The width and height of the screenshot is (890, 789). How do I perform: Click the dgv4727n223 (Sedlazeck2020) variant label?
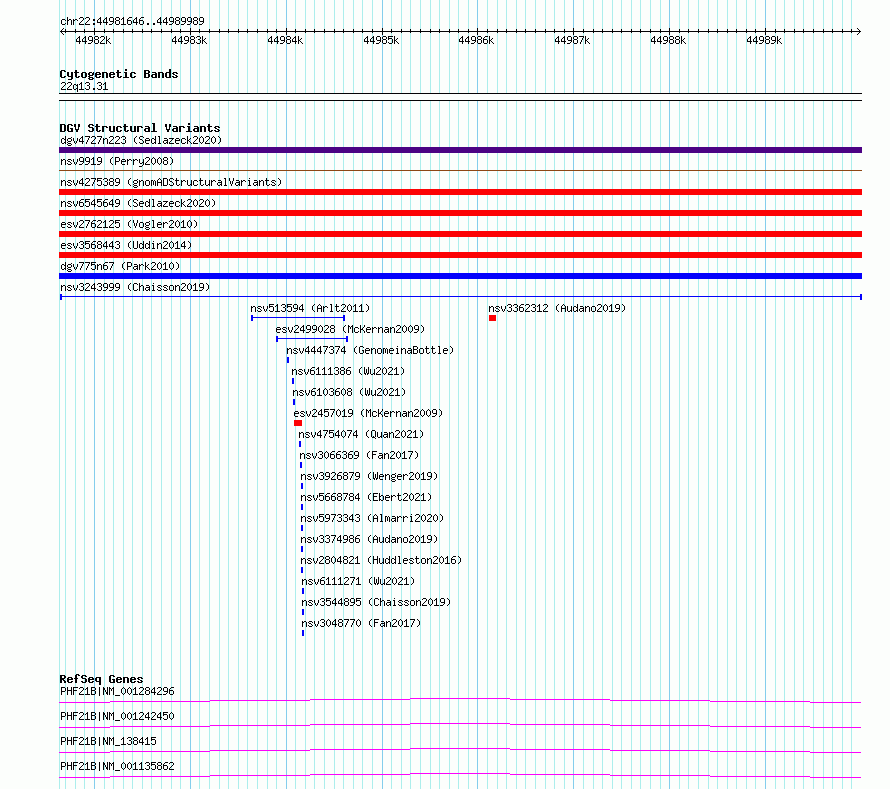tap(141, 140)
